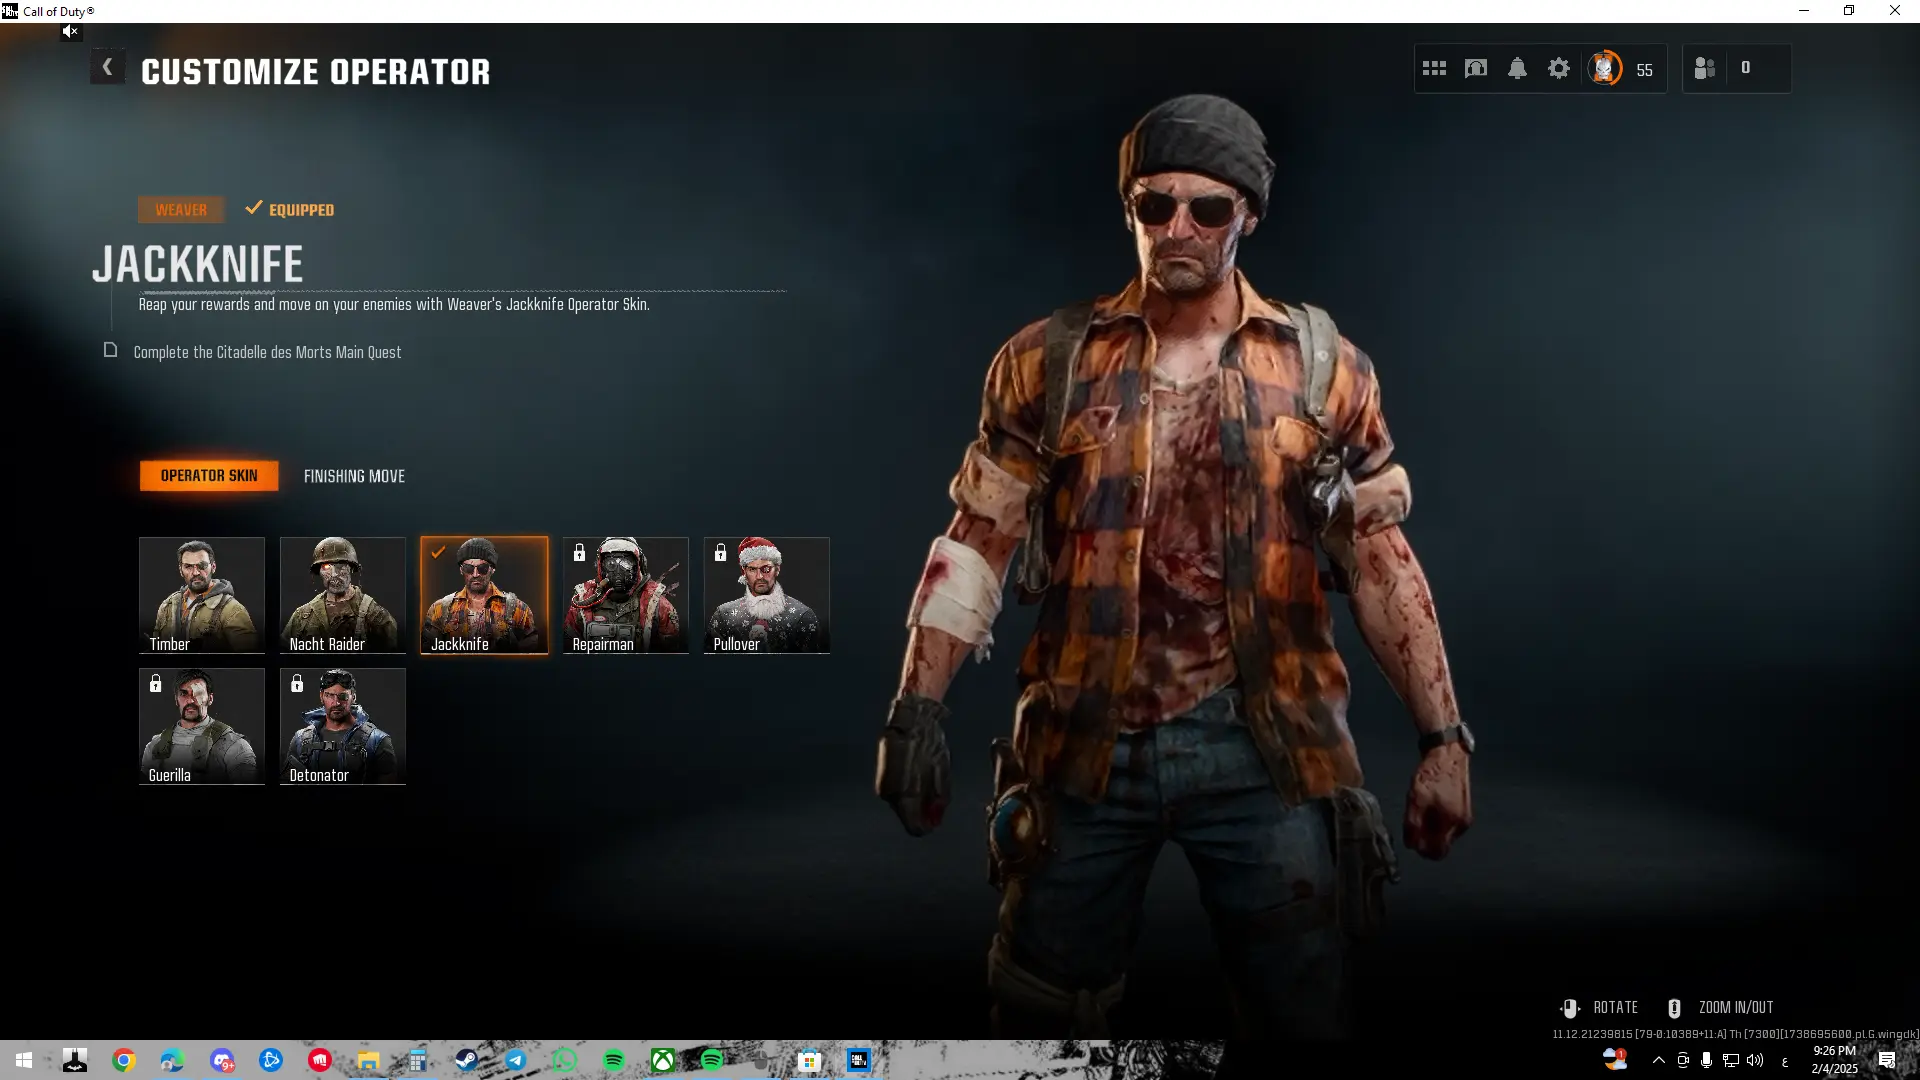The image size is (1920, 1080).
Task: Open the notifications bell icon
Action: [1517, 69]
